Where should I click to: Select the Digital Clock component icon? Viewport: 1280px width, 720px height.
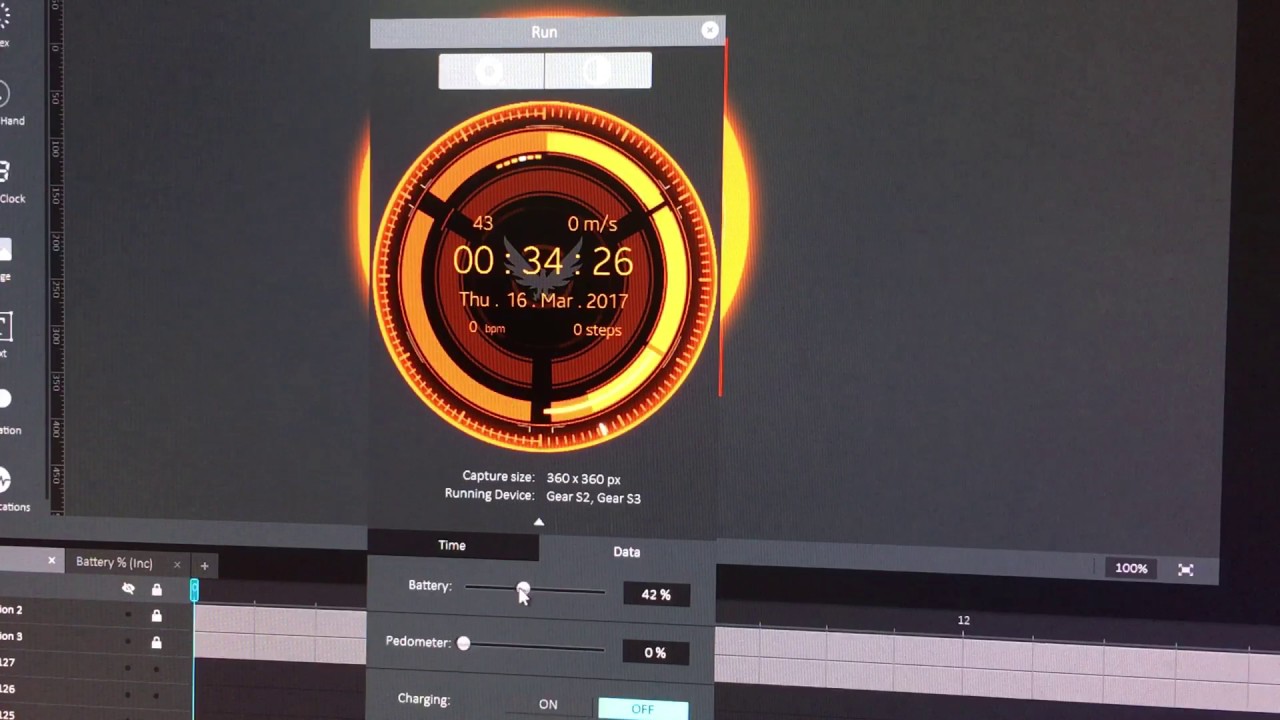(4, 172)
